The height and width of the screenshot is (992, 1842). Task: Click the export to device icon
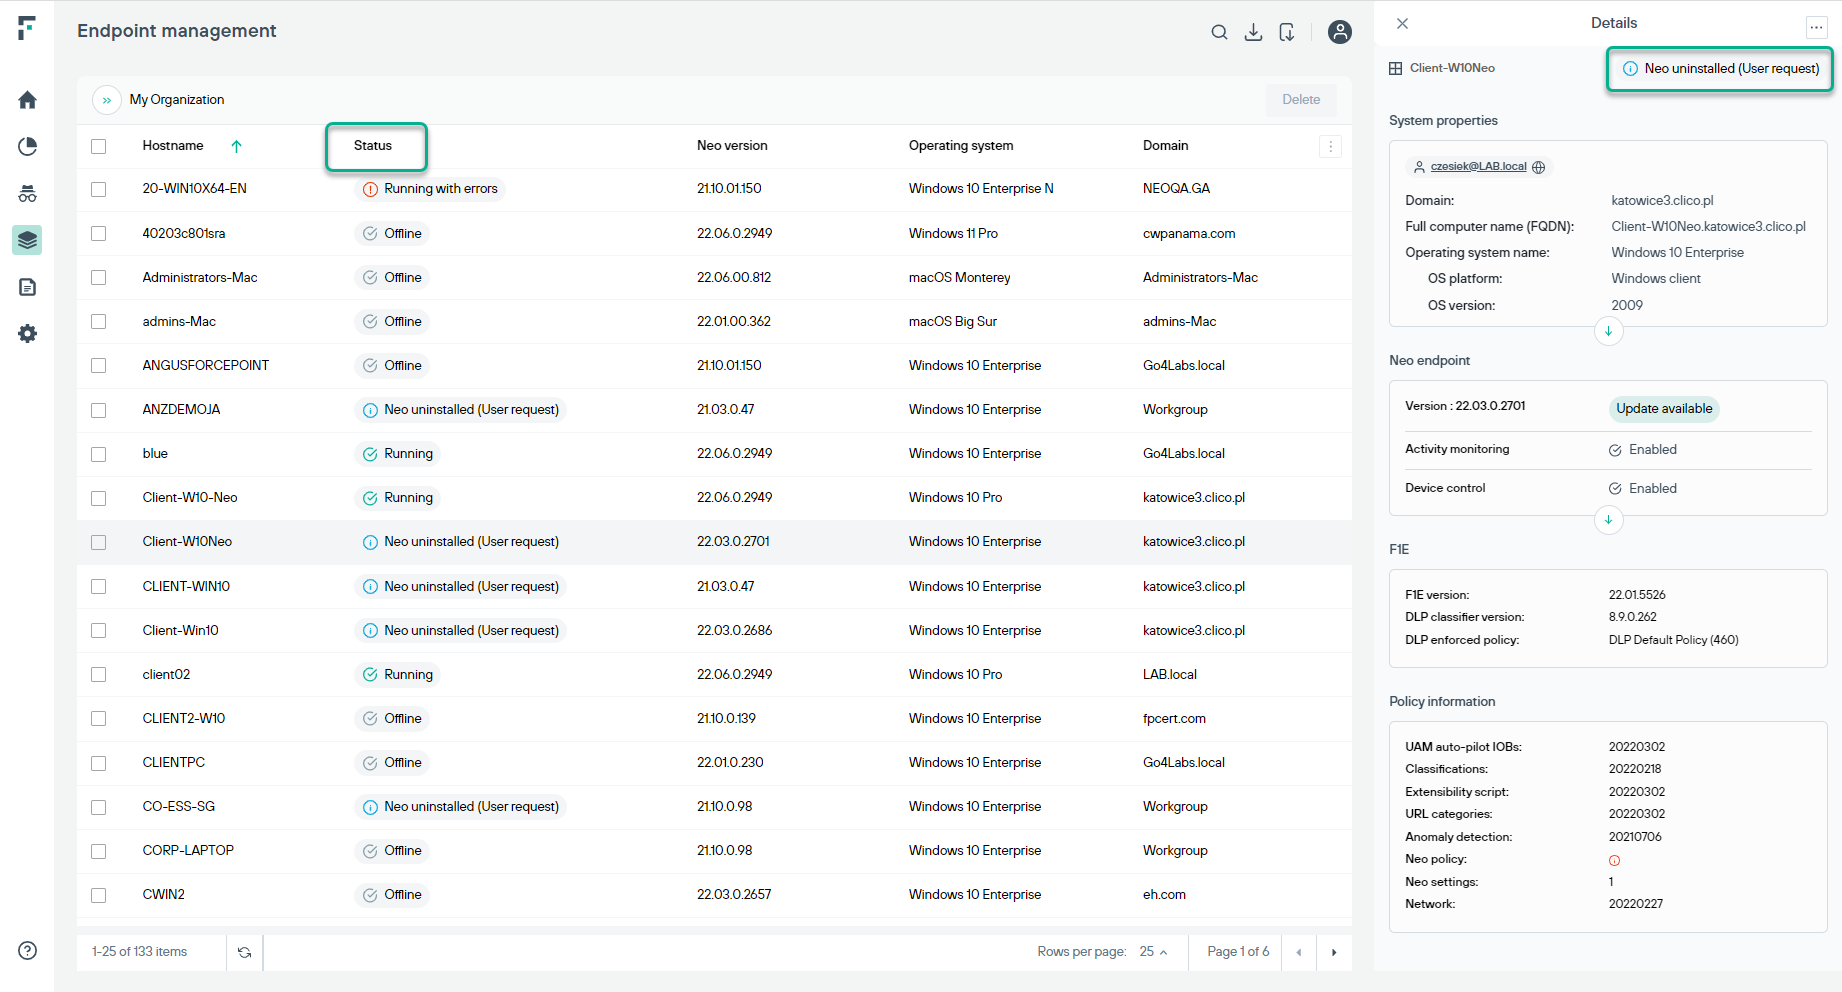pos(1287,32)
